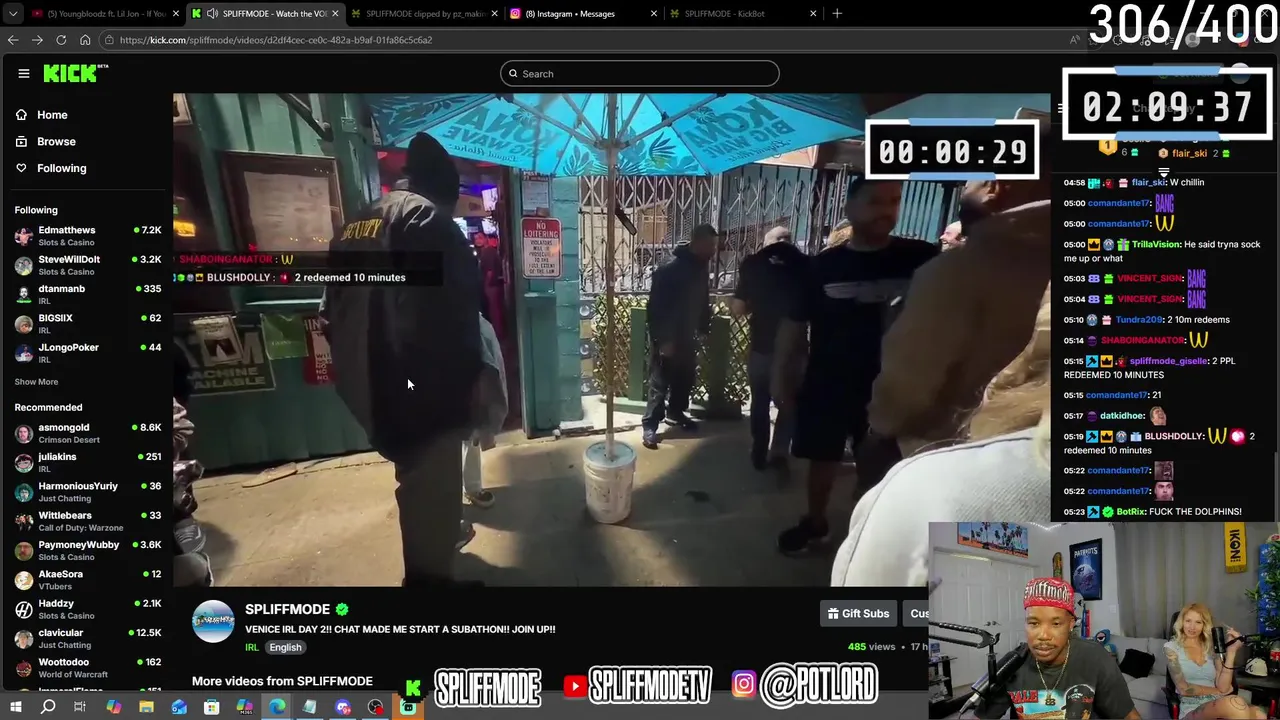Expand Following list with Show more
Screen dimensions: 1280x720
pyautogui.click(x=36, y=382)
